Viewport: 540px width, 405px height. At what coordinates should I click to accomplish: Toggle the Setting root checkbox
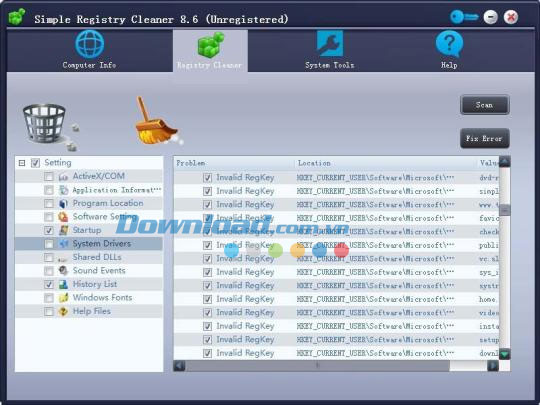pos(35,163)
